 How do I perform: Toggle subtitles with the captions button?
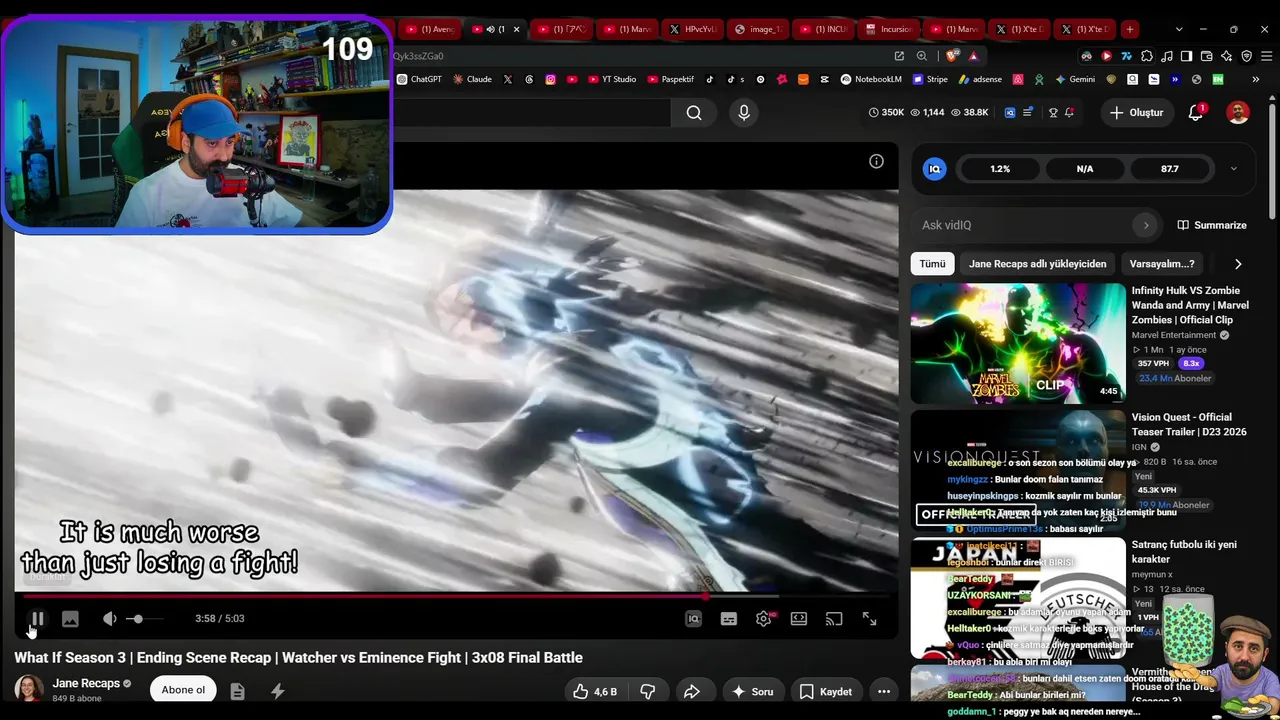click(x=729, y=619)
